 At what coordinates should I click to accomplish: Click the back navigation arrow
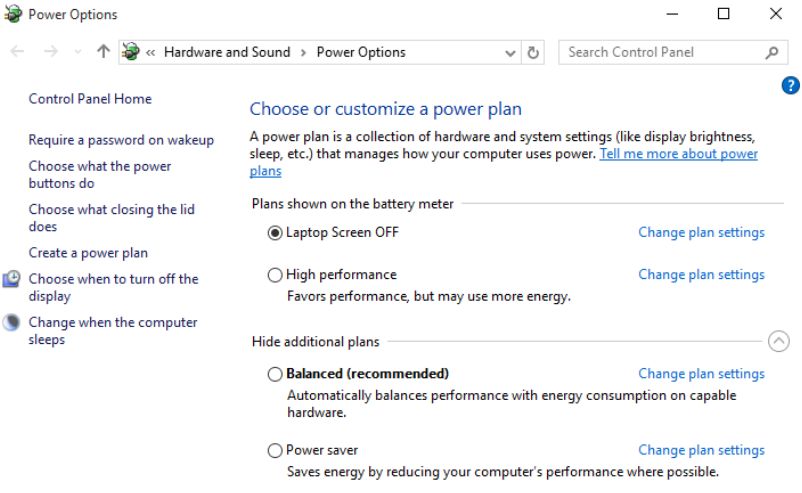[x=17, y=52]
